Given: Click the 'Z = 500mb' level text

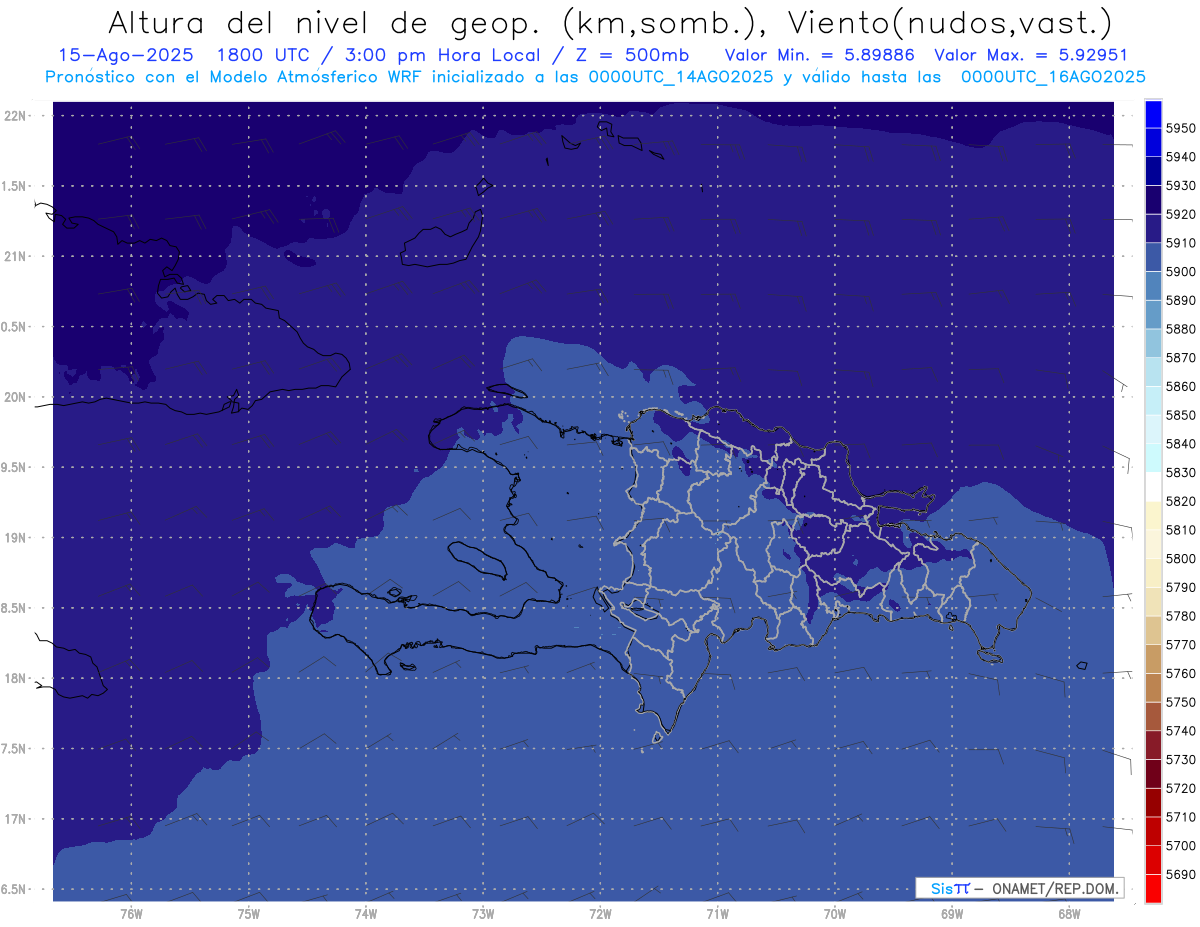Looking at the screenshot, I should point(630,56).
